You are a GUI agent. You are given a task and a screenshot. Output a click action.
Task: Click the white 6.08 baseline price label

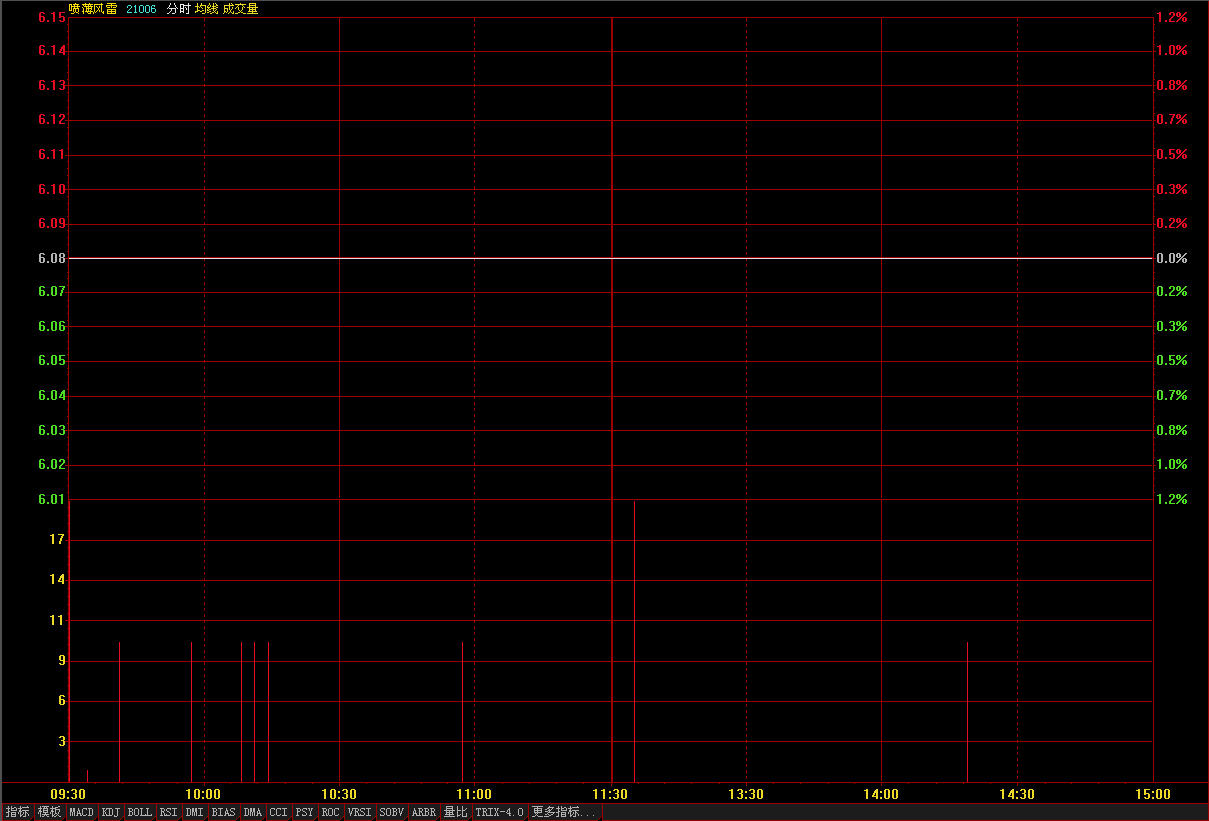coord(52,258)
